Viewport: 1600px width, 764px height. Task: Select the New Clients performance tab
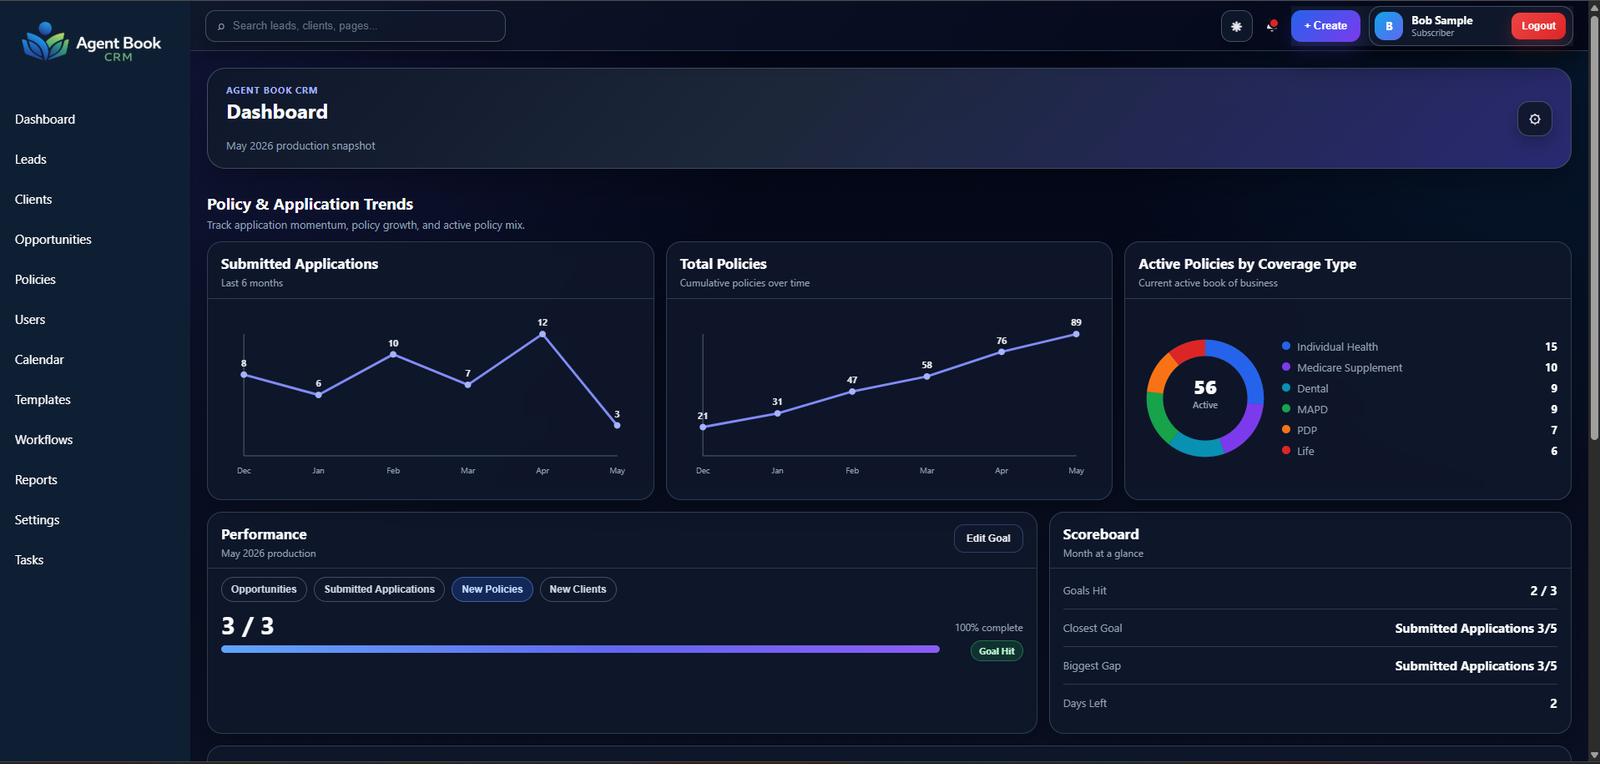[x=578, y=589]
